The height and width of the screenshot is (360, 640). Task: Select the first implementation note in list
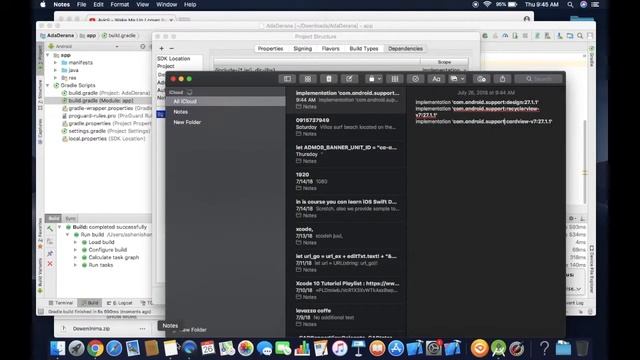[346, 100]
